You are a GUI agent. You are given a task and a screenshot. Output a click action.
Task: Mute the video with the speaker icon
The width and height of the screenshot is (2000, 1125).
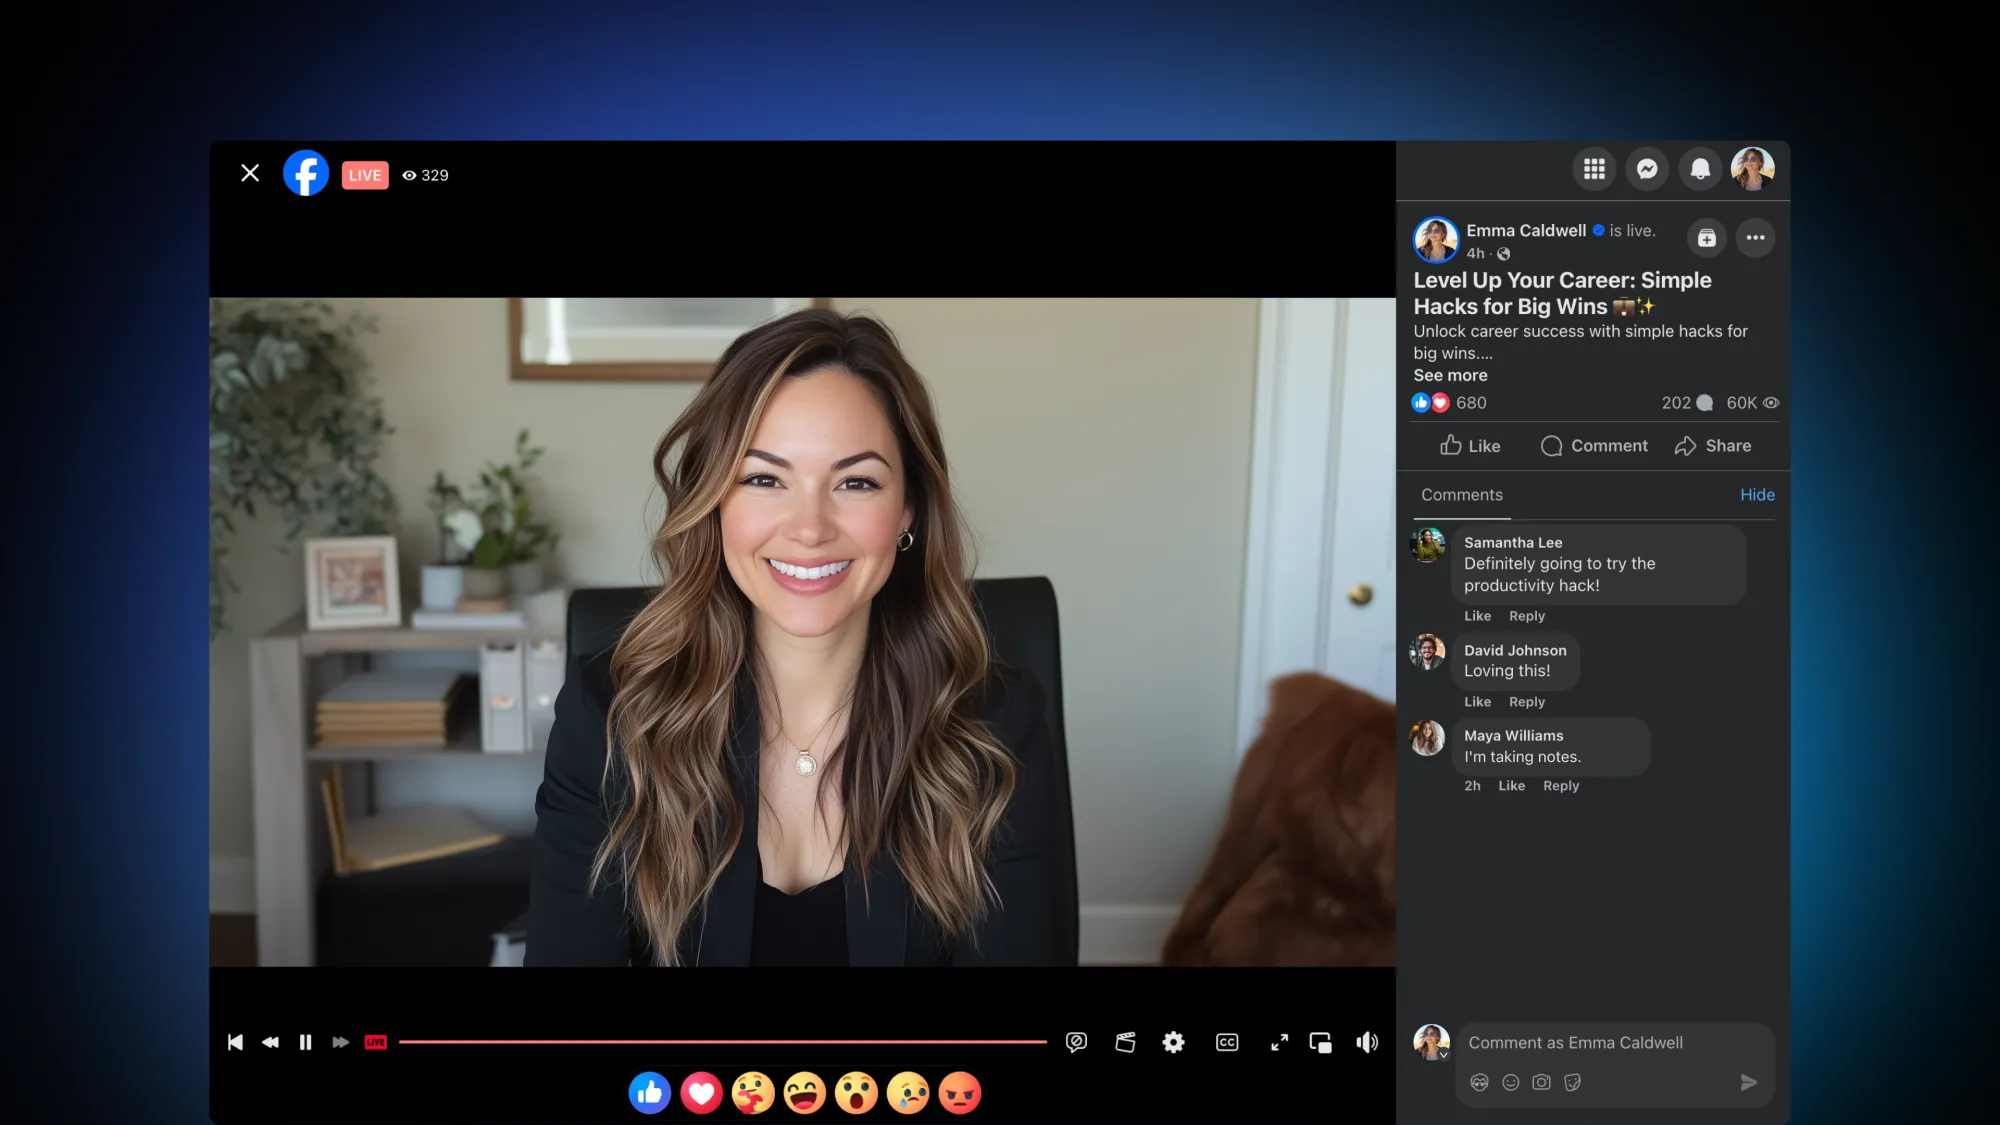click(x=1367, y=1042)
